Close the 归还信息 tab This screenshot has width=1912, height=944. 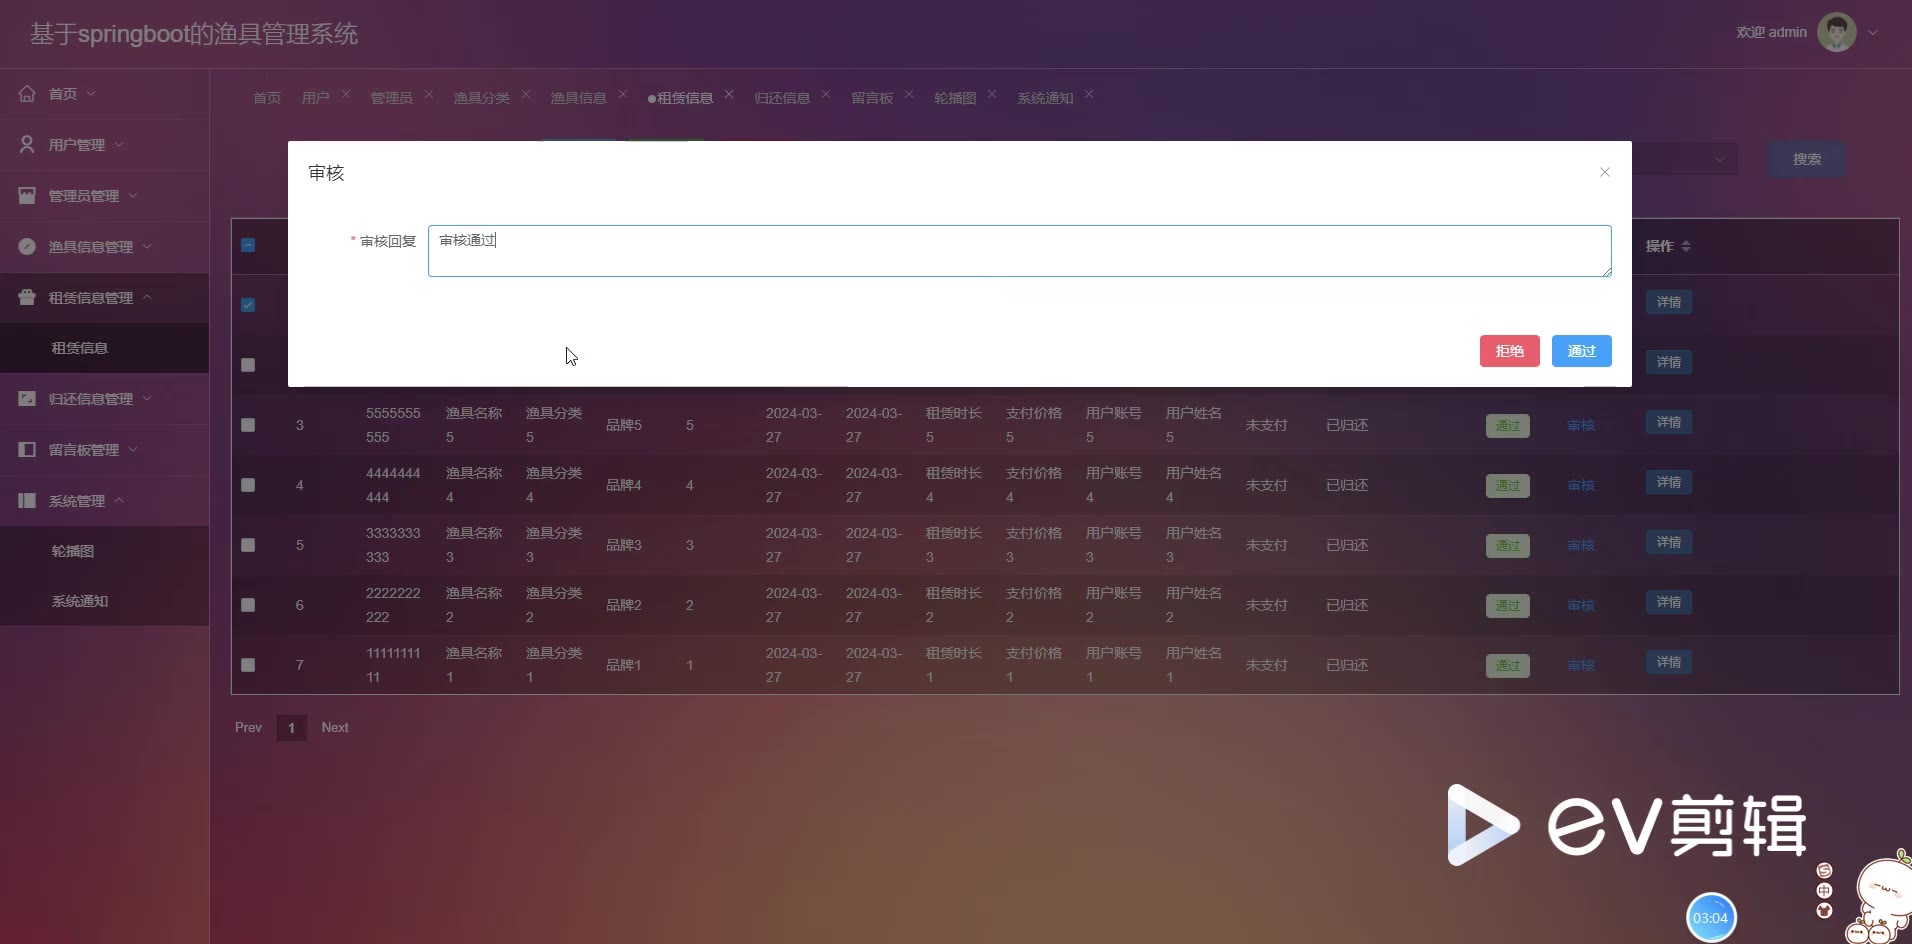pyautogui.click(x=826, y=94)
